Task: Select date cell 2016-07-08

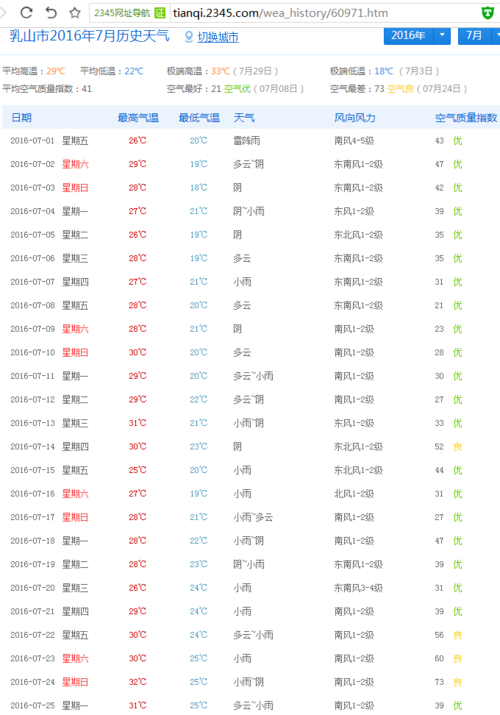Action: (x=32, y=306)
